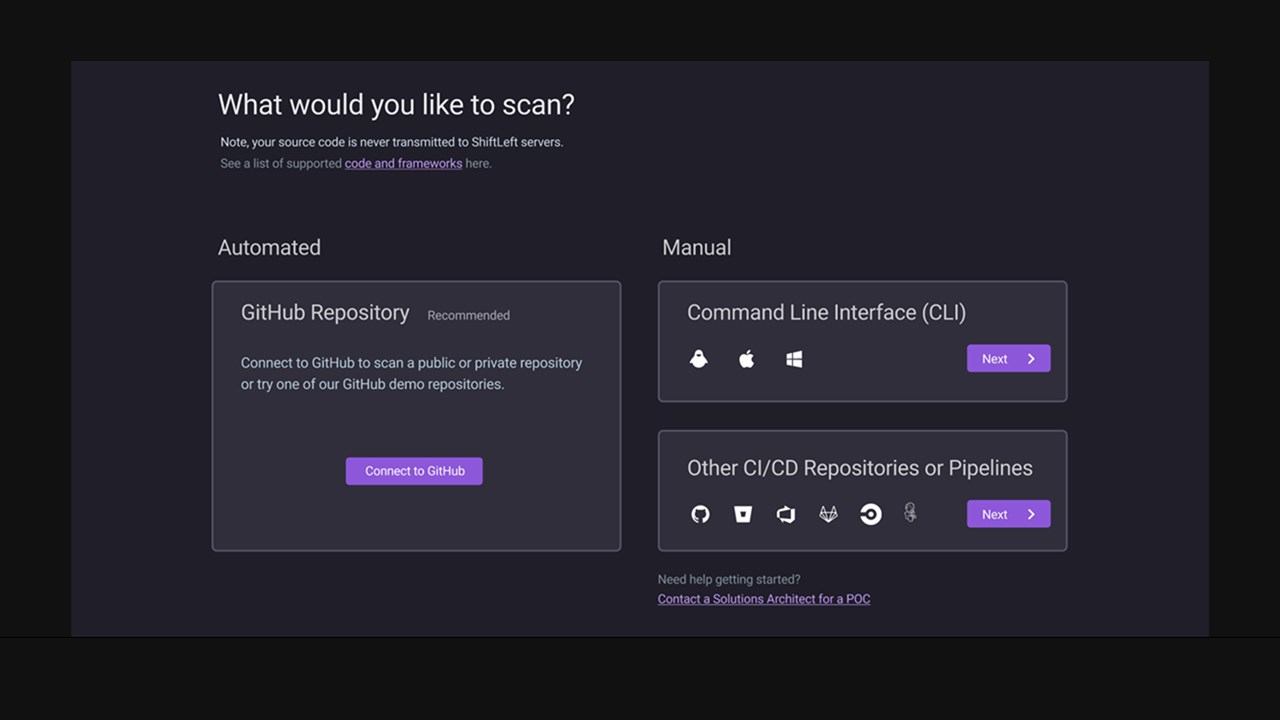Click the Azure DevOps icon

[x=786, y=514]
